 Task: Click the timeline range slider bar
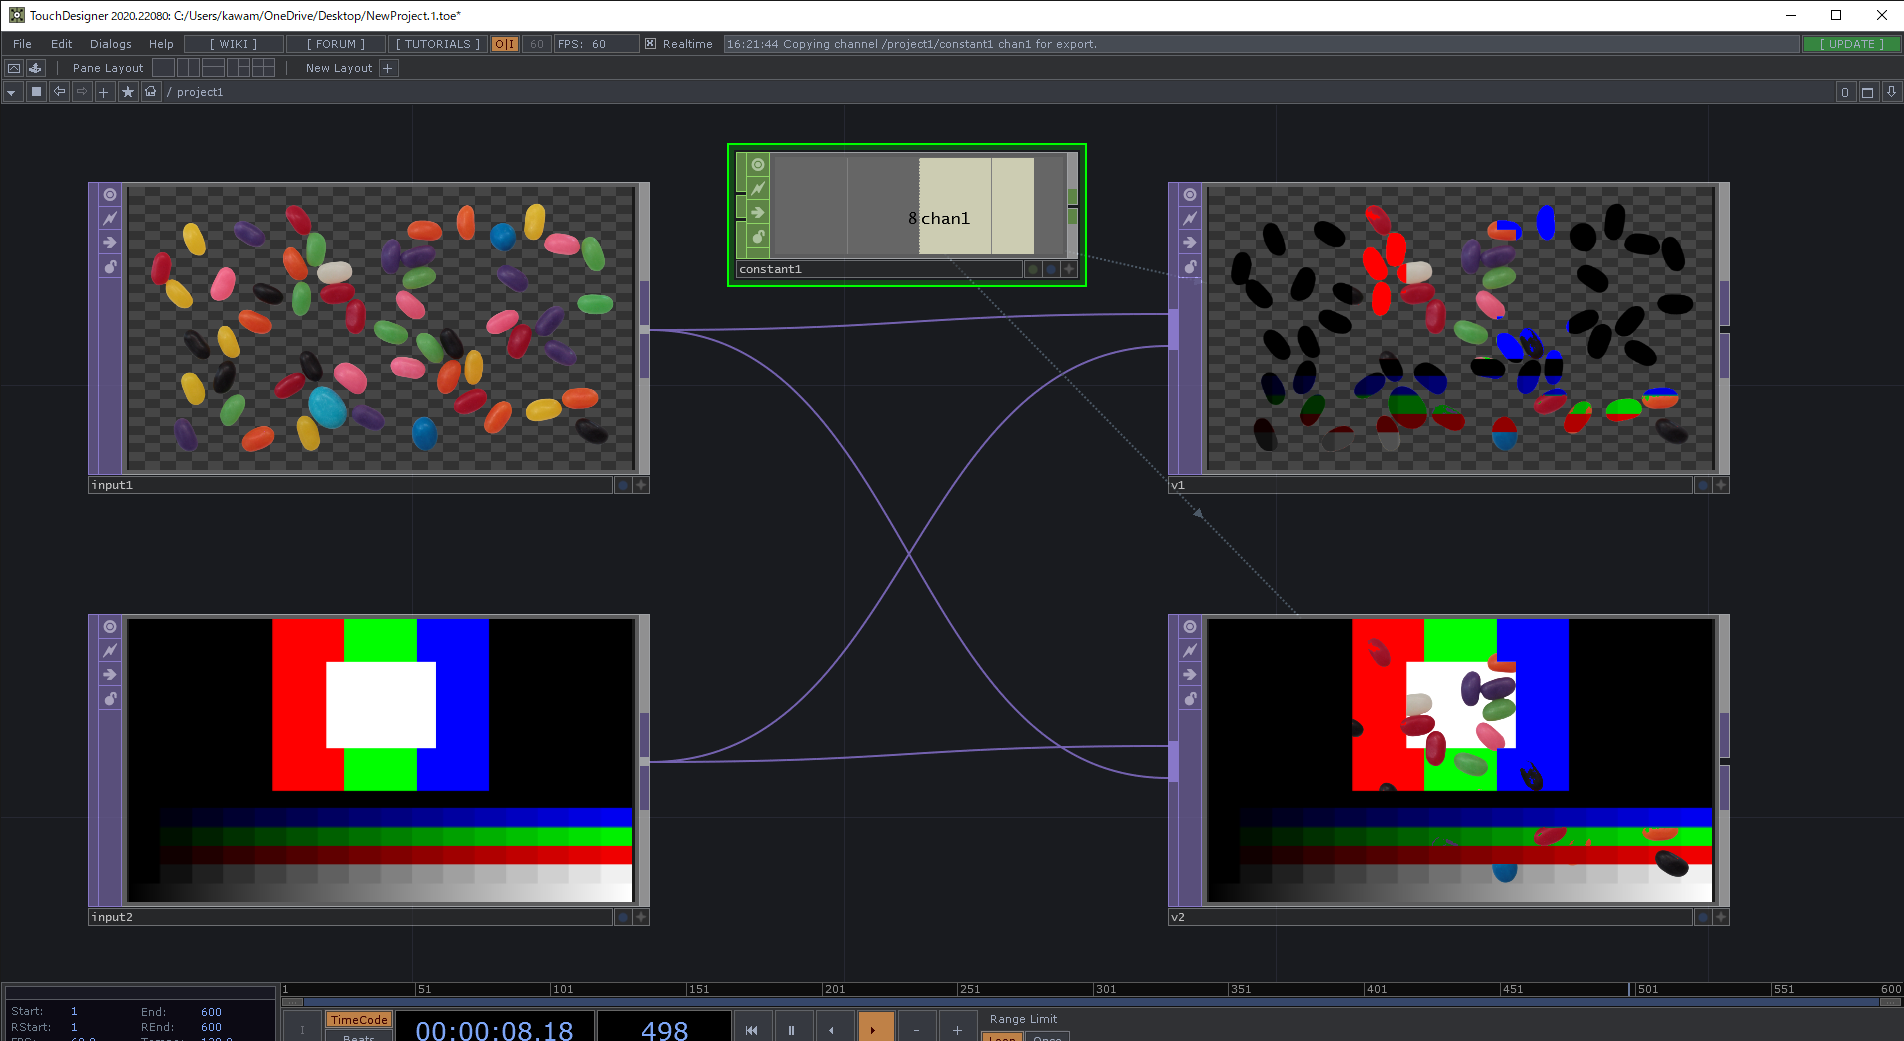coord(1091,1001)
